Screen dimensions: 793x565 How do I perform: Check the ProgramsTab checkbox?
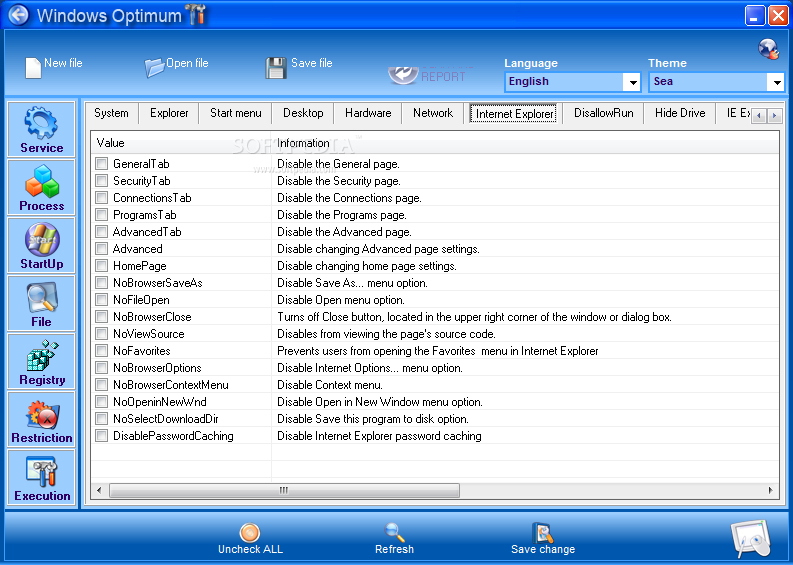102,214
